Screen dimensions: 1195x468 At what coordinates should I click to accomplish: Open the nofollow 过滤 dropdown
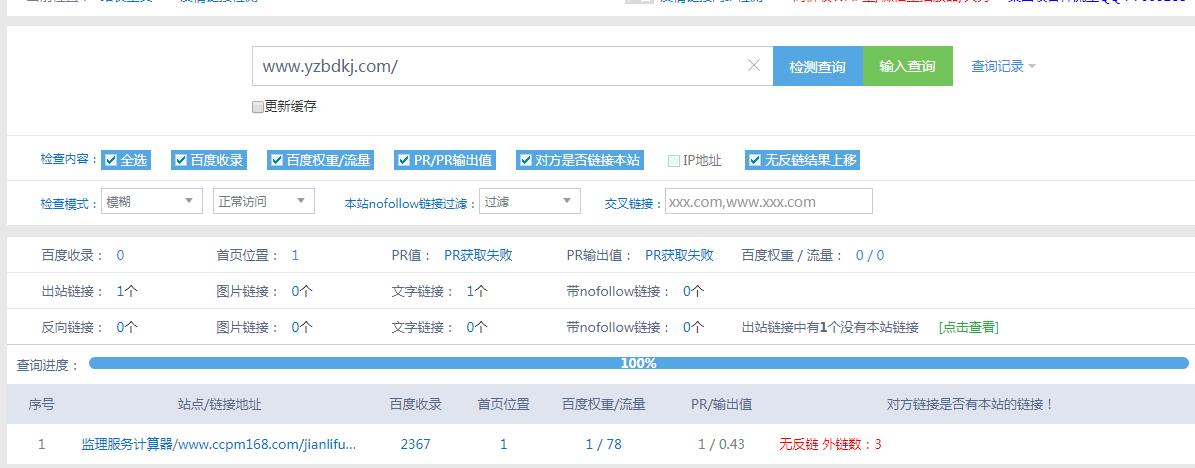click(529, 202)
